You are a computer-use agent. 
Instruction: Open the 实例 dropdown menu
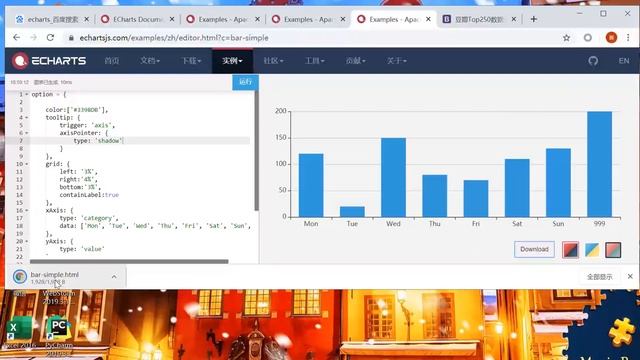[232, 61]
